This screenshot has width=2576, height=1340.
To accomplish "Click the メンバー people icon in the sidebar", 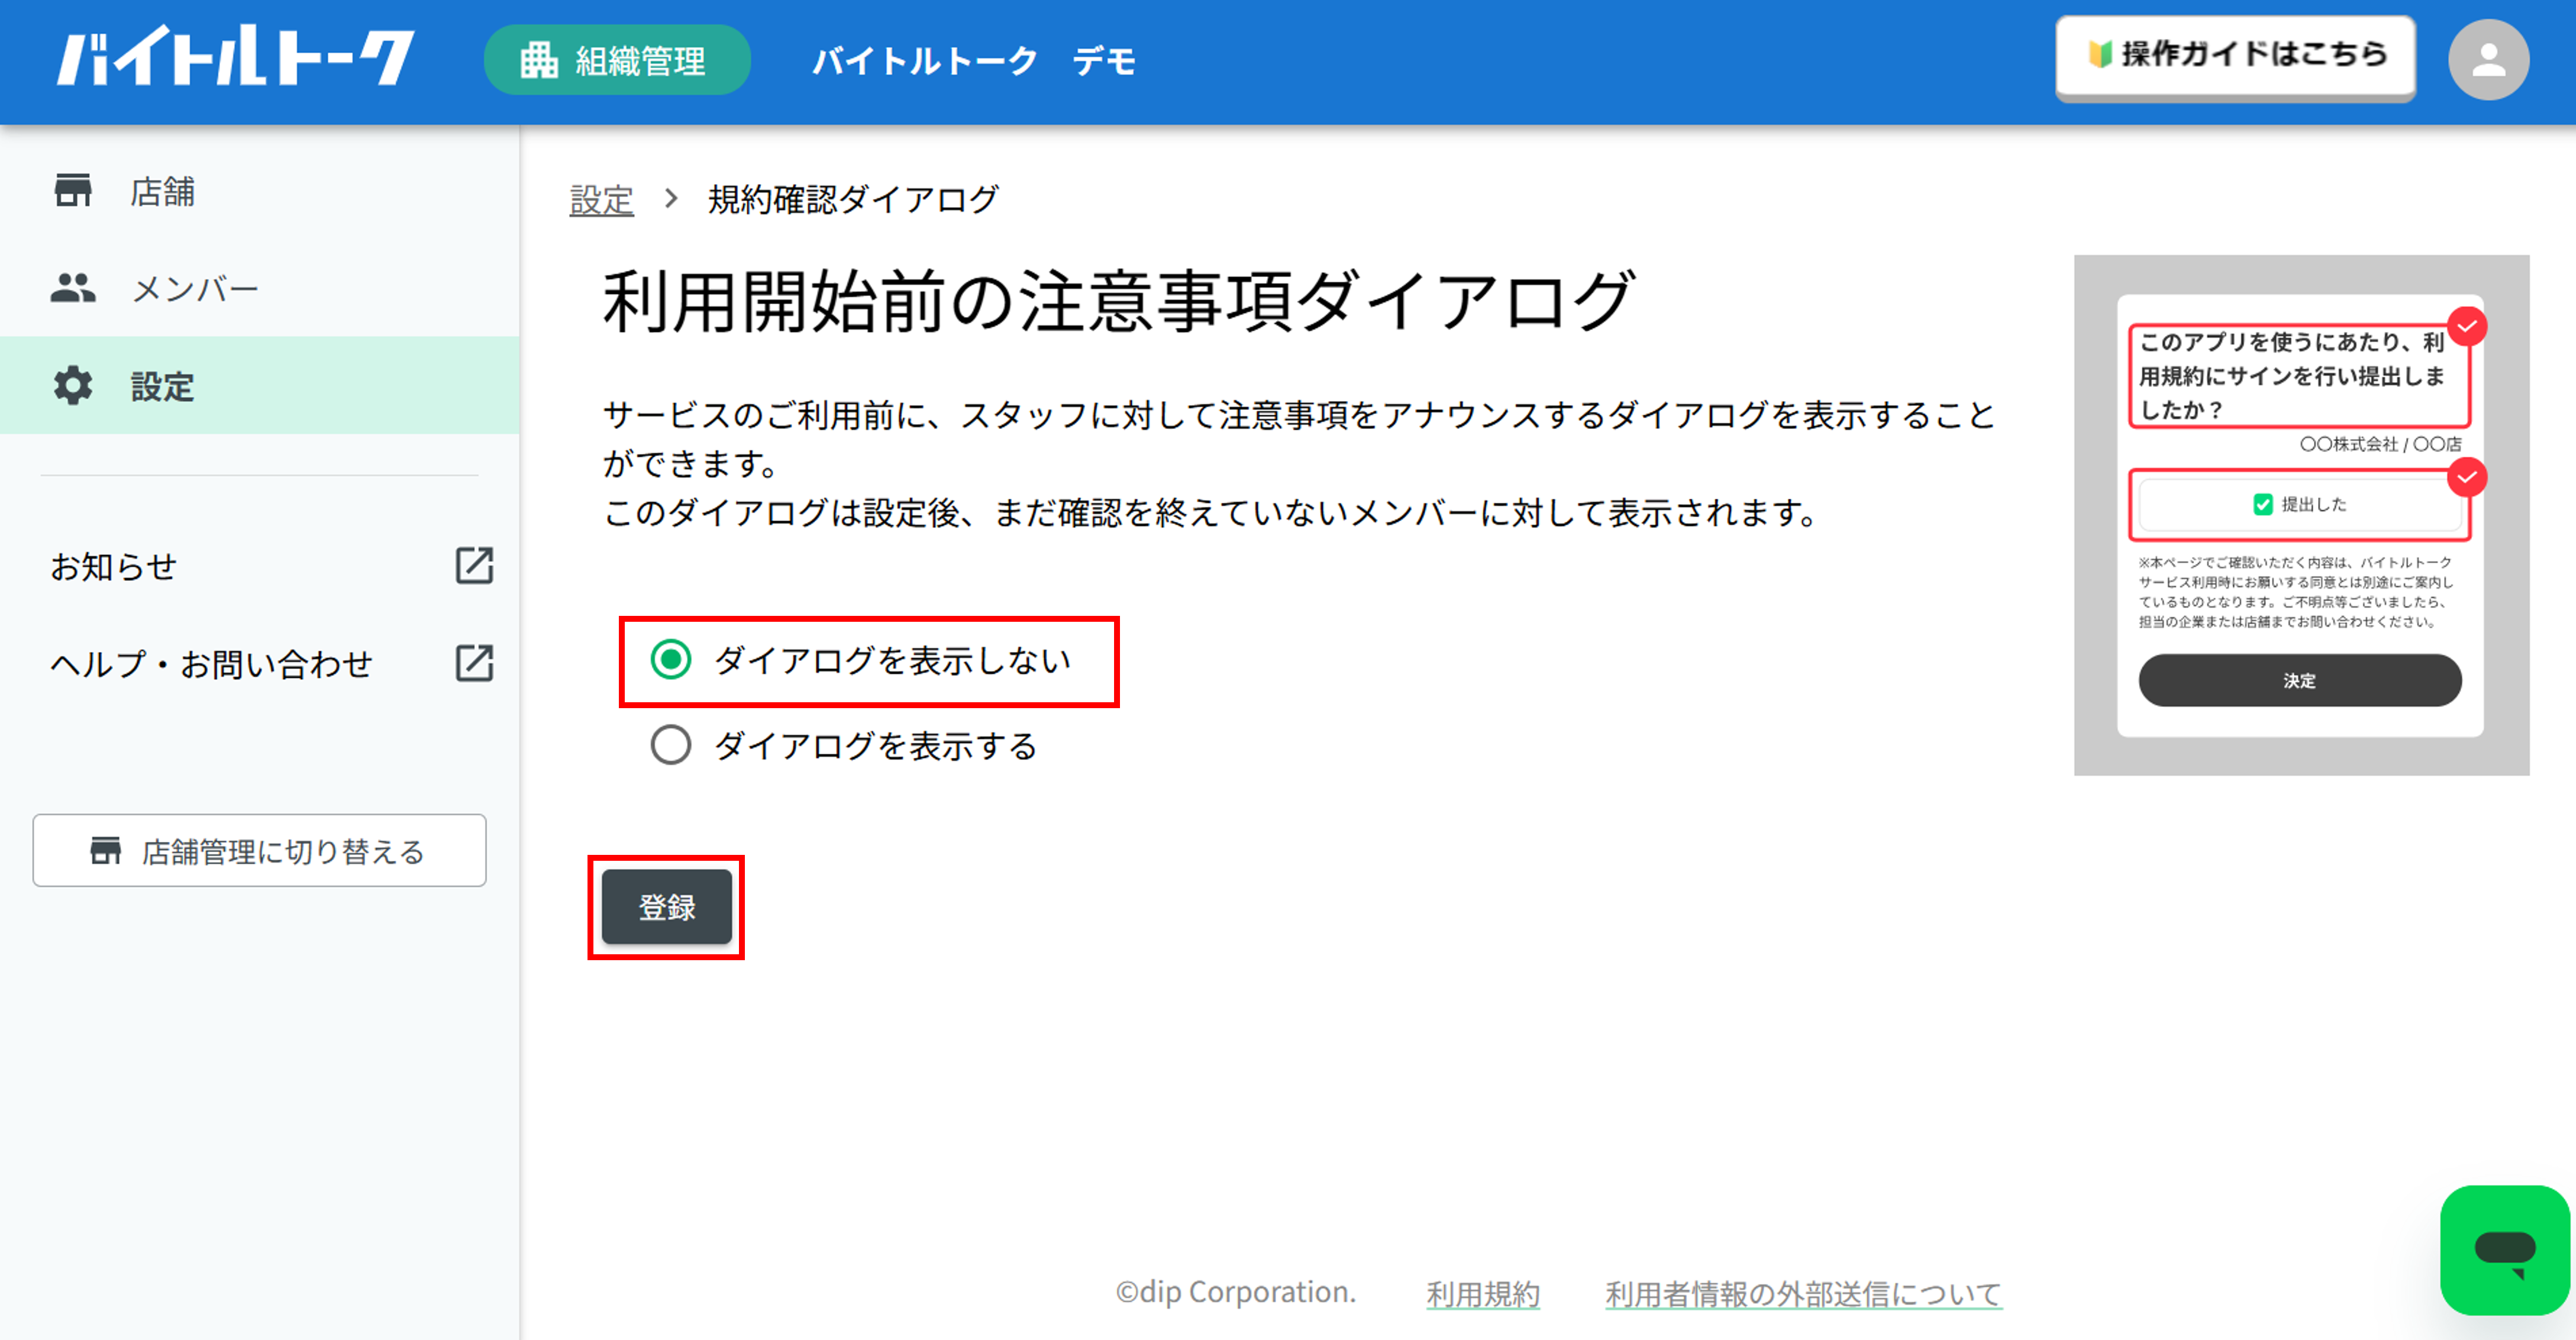I will 73,288.
